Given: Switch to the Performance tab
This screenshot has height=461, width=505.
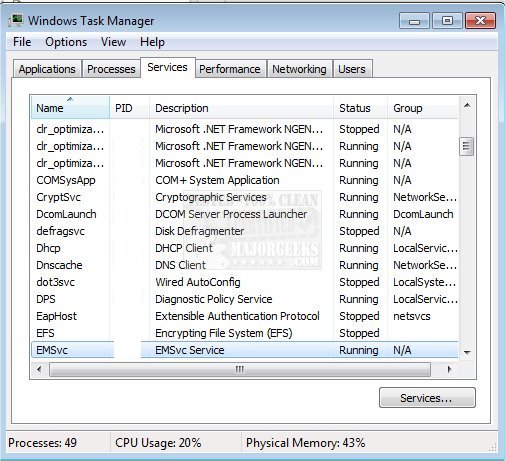Looking at the screenshot, I should (230, 69).
